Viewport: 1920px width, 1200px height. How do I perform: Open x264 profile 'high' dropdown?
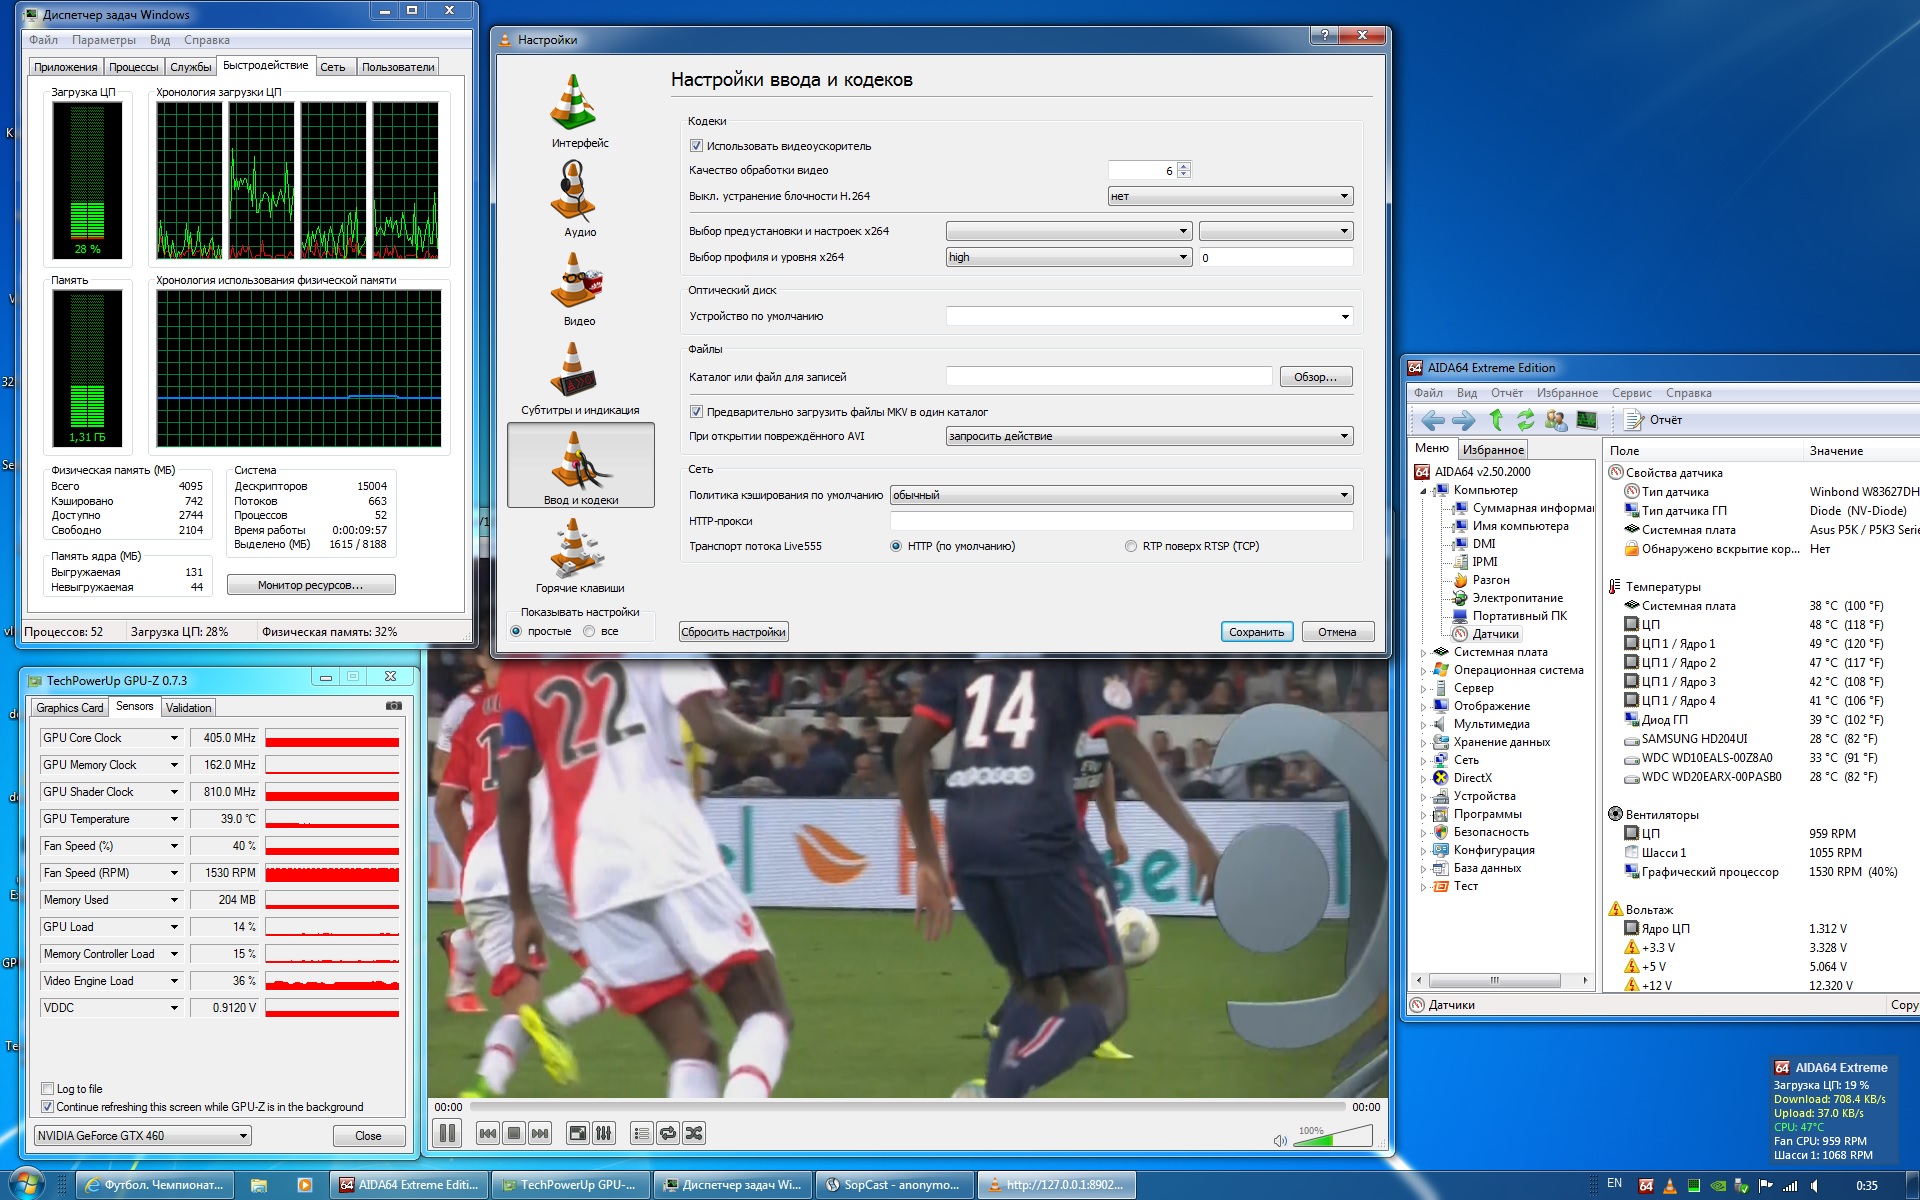[x=1068, y=257]
